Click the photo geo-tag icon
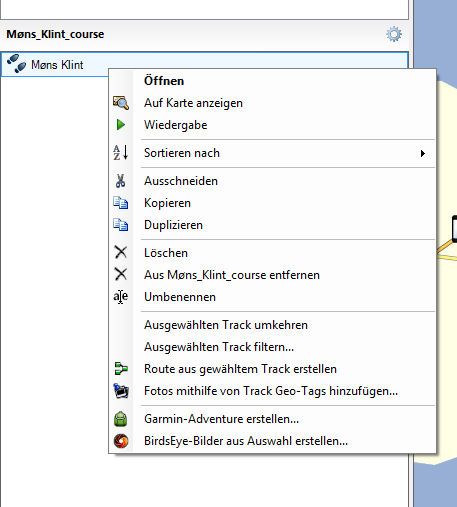Image resolution: width=457 pixels, height=507 pixels. 121,391
